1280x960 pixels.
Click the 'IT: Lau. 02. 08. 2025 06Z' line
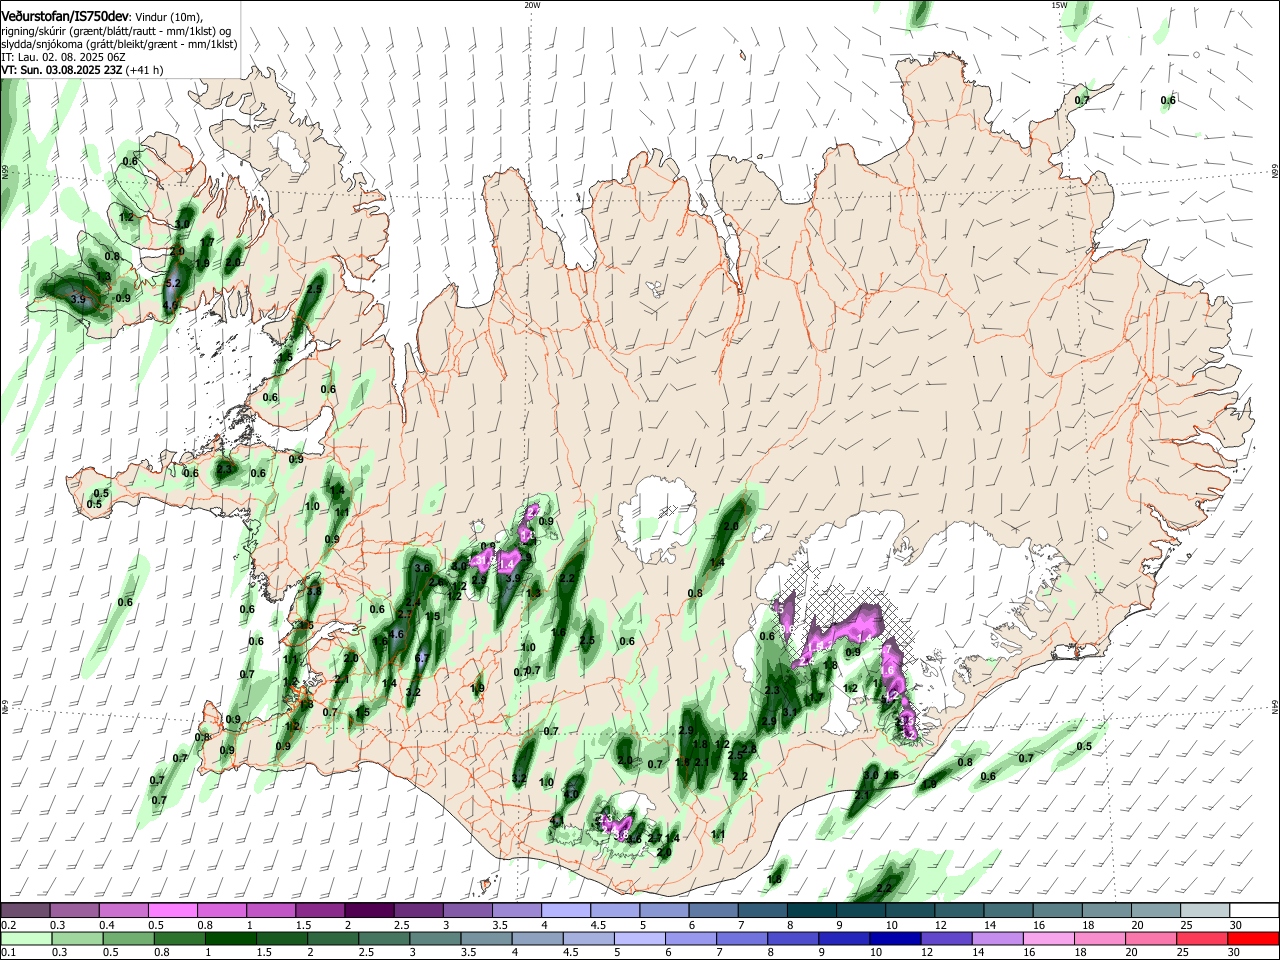(63, 57)
